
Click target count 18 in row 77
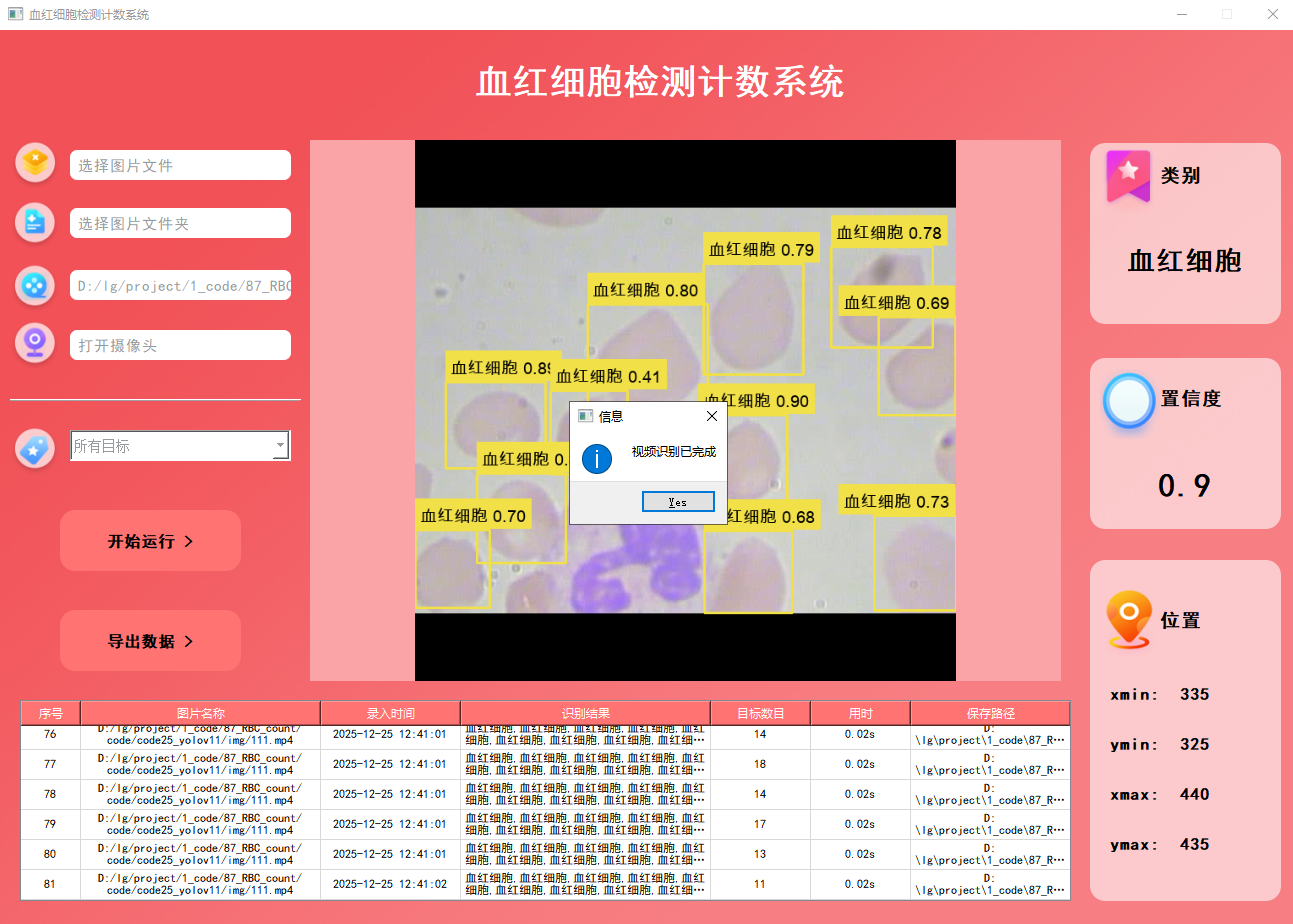[761, 764]
